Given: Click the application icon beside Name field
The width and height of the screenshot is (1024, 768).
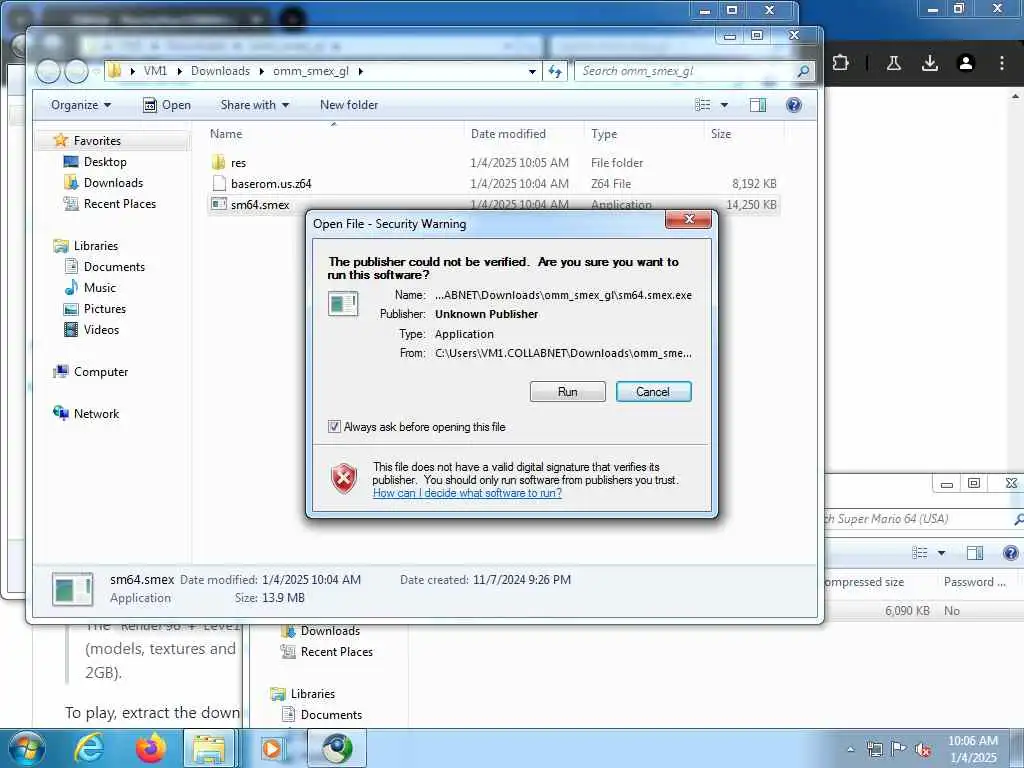Looking at the screenshot, I should click(x=343, y=304).
